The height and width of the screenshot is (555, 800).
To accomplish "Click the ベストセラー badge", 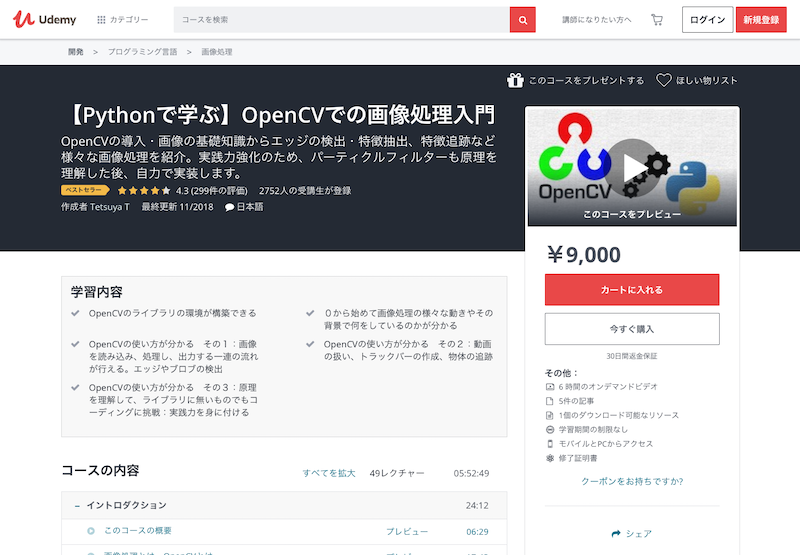I will [85, 190].
